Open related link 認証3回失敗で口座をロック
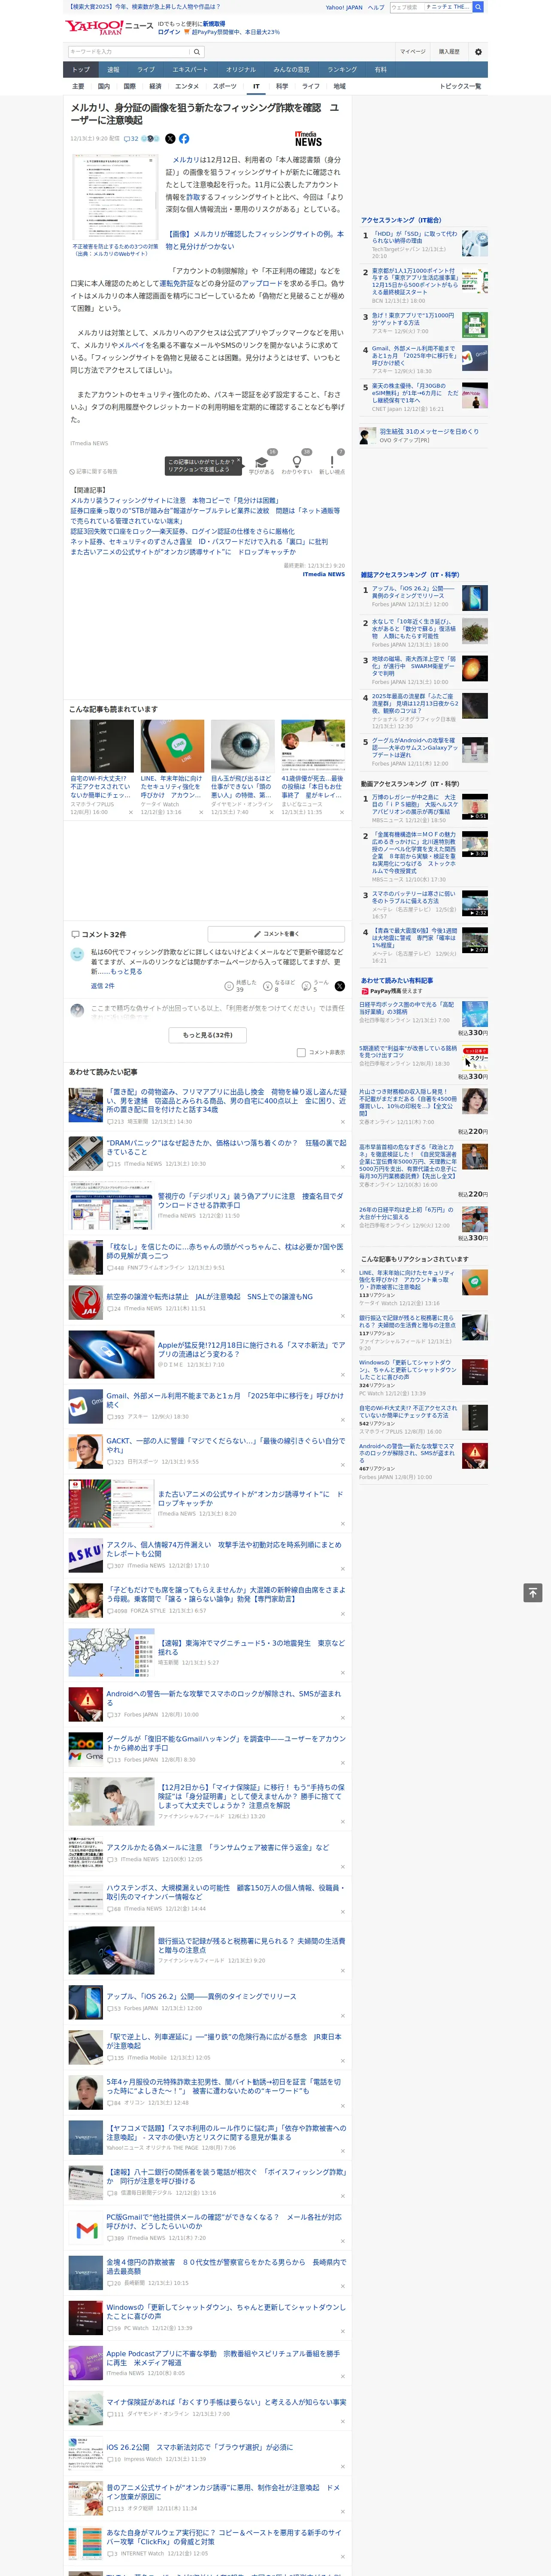The width and height of the screenshot is (551, 2576). (x=182, y=531)
